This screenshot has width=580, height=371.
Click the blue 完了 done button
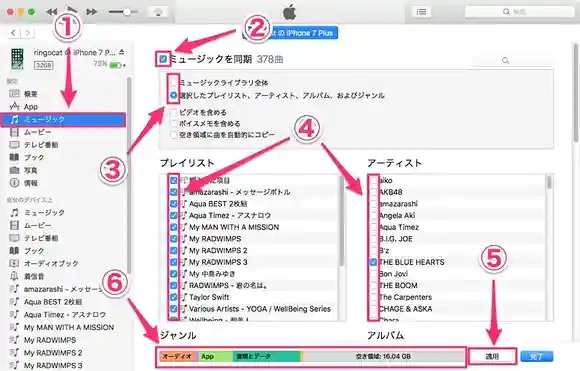tap(537, 357)
